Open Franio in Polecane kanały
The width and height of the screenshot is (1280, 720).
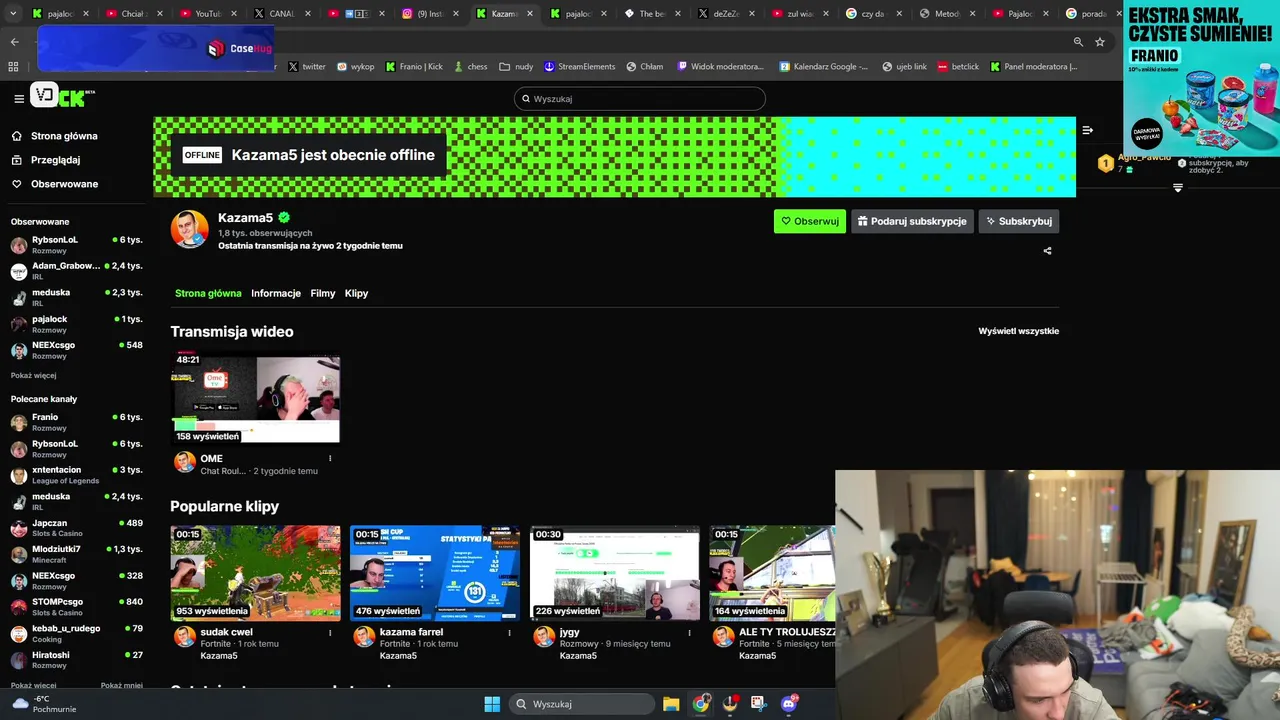click(x=76, y=422)
